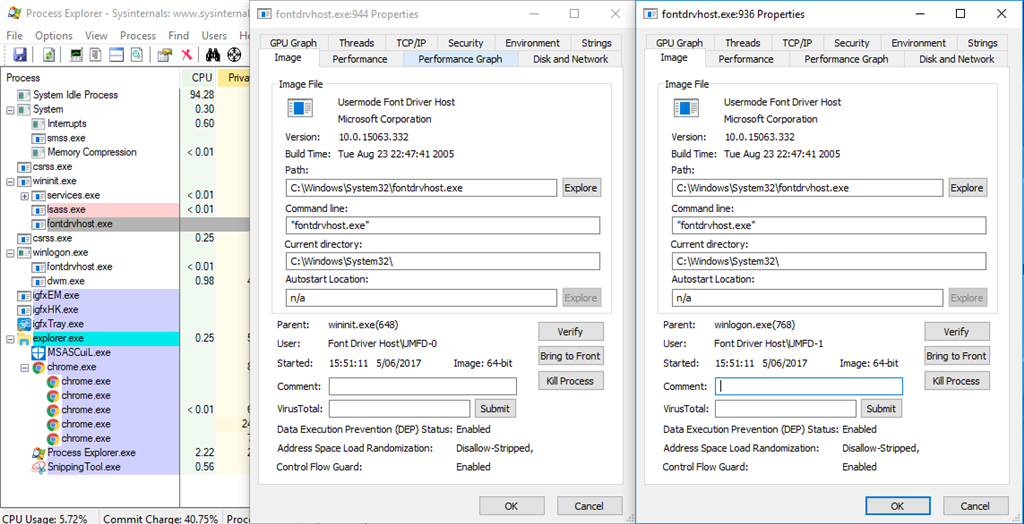Click Verify in fontdrvhost.exe:936 dialog

(956, 332)
